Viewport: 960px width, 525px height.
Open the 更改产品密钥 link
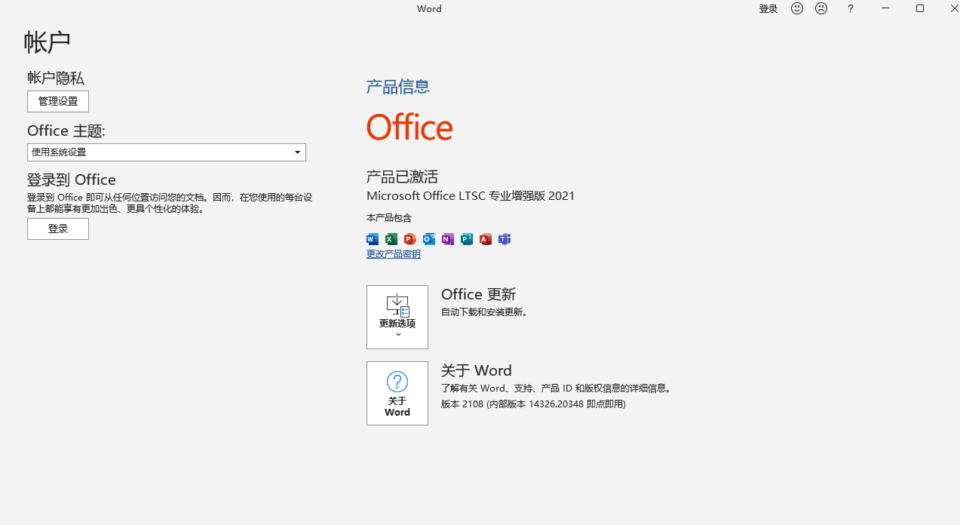[x=394, y=254]
